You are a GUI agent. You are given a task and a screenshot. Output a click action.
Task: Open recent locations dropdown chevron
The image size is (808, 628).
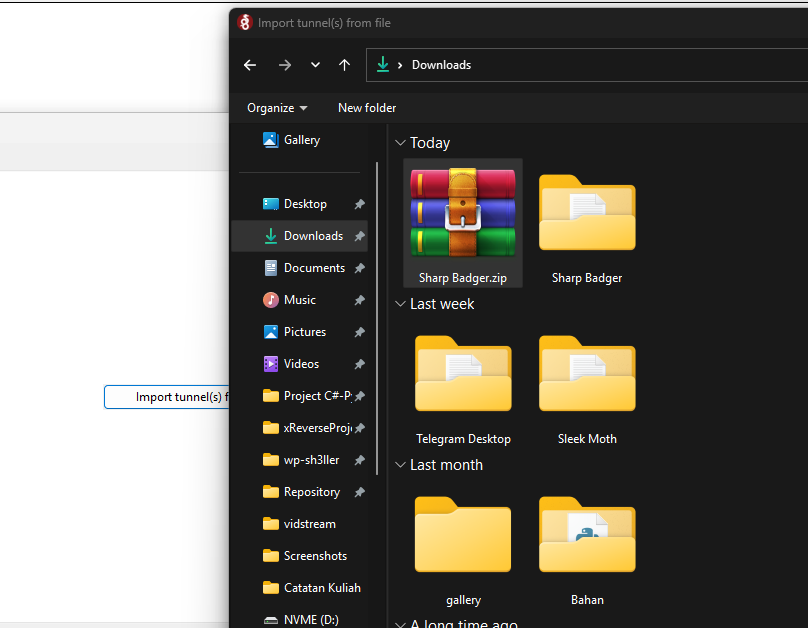point(315,65)
